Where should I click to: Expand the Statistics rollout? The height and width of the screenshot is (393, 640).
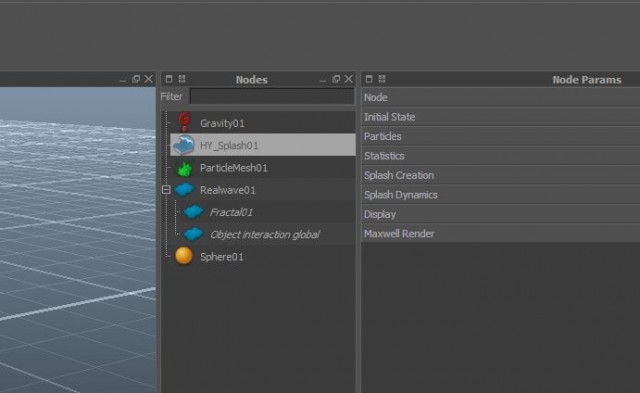click(500, 156)
